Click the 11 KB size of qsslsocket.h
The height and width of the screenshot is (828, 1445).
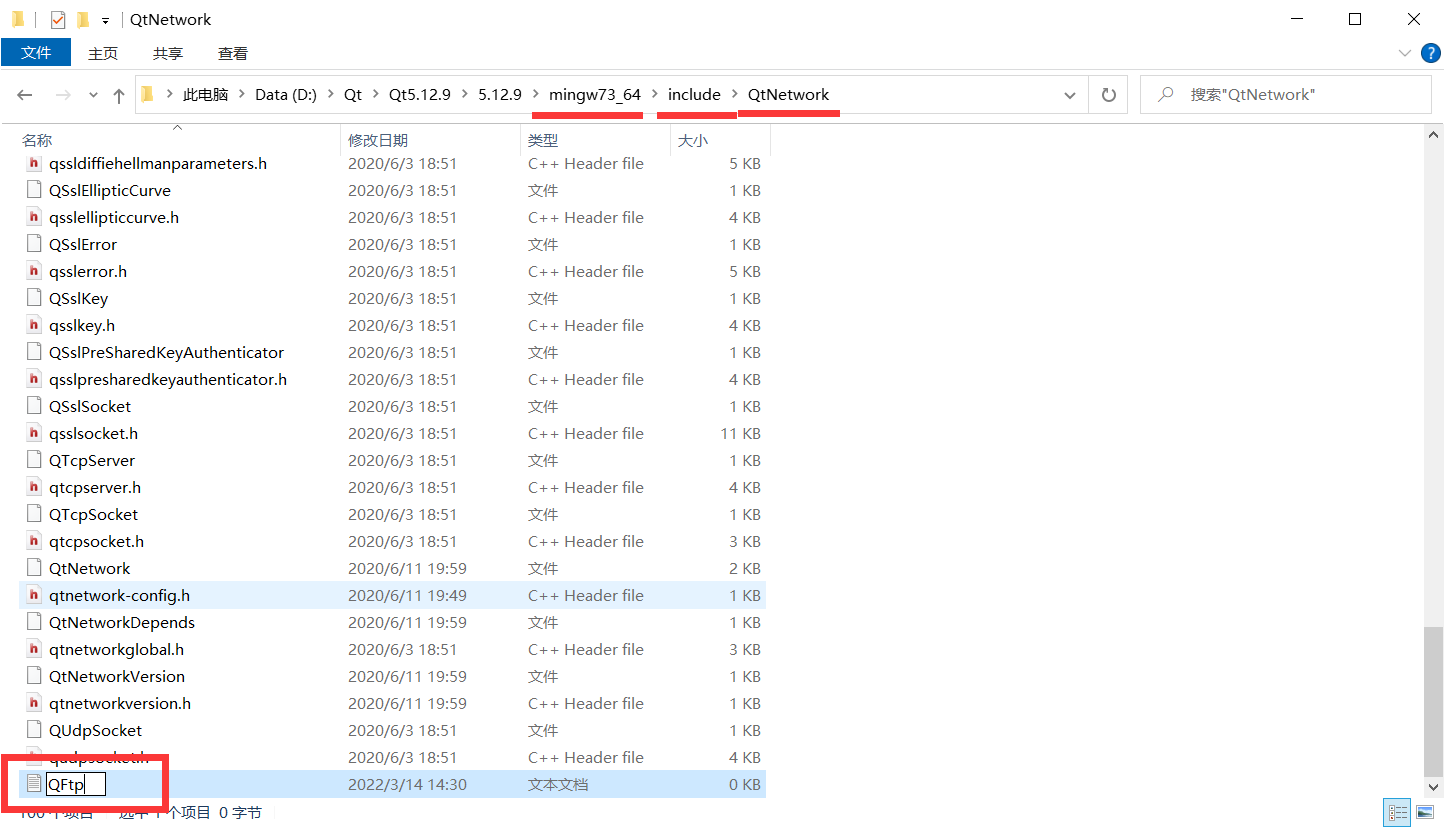pos(740,433)
